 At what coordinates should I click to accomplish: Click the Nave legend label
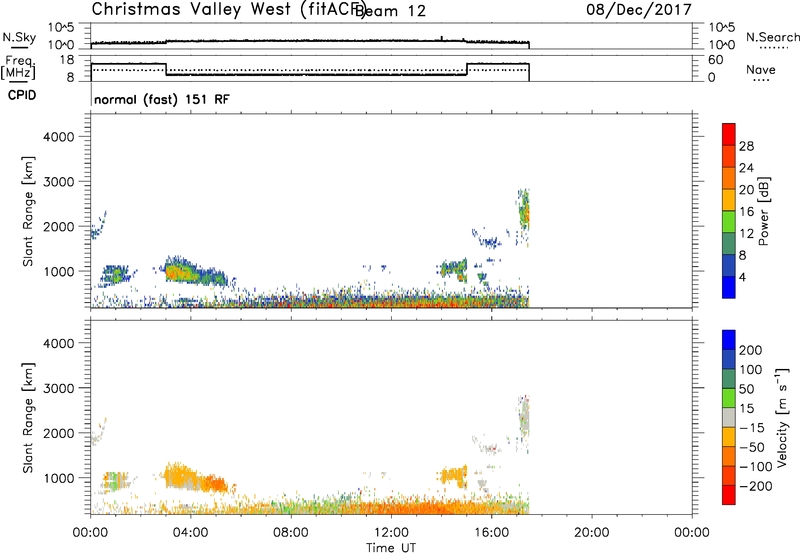pos(760,70)
